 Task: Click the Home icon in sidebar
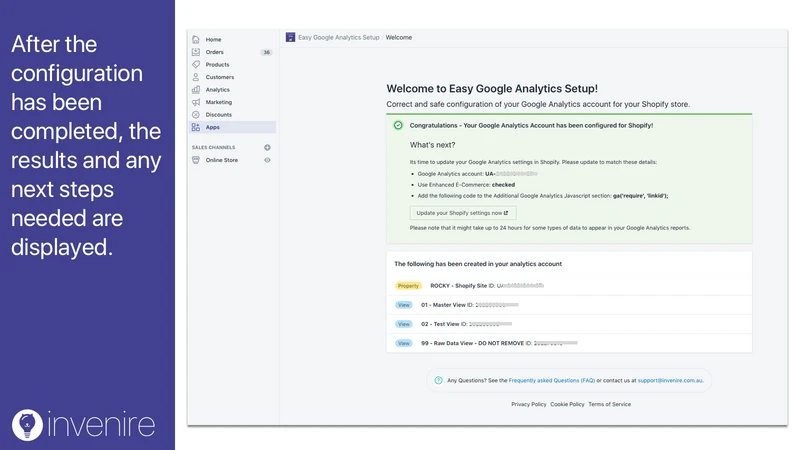pos(196,39)
